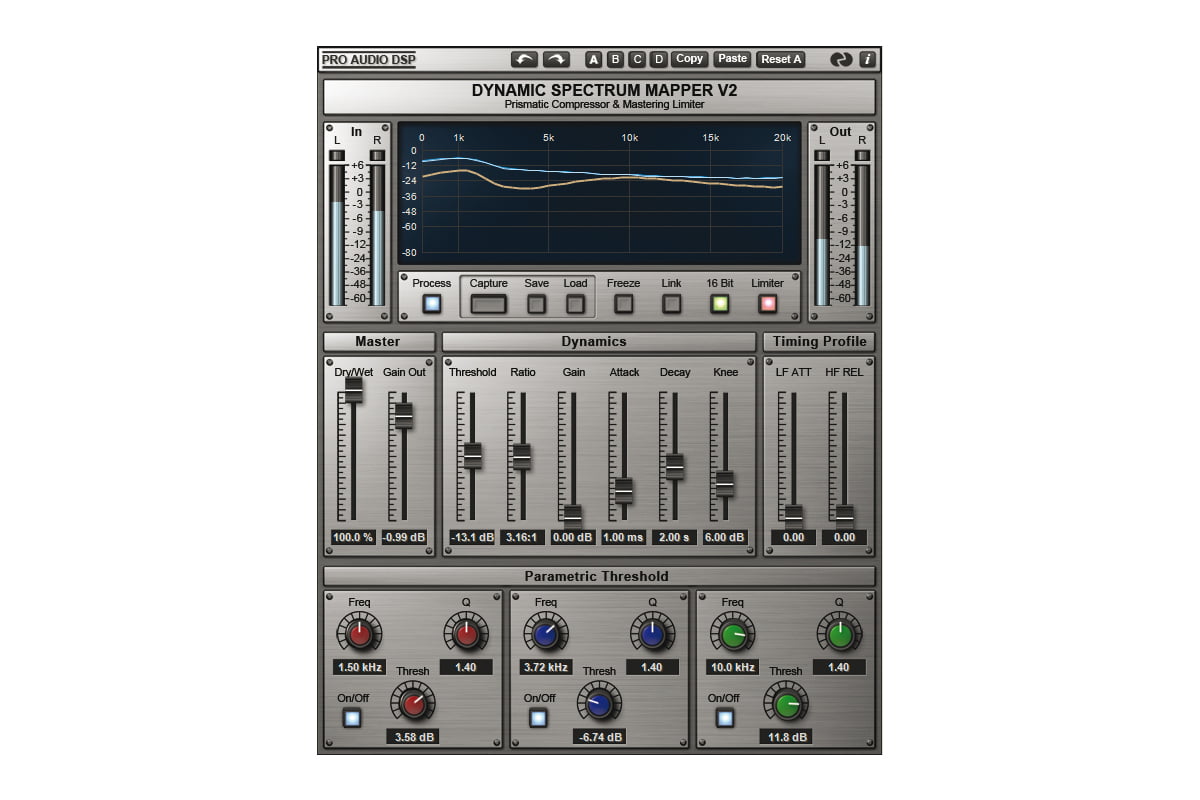Click the LF ATT fader handle
1200x800 pixels.
coord(794,517)
